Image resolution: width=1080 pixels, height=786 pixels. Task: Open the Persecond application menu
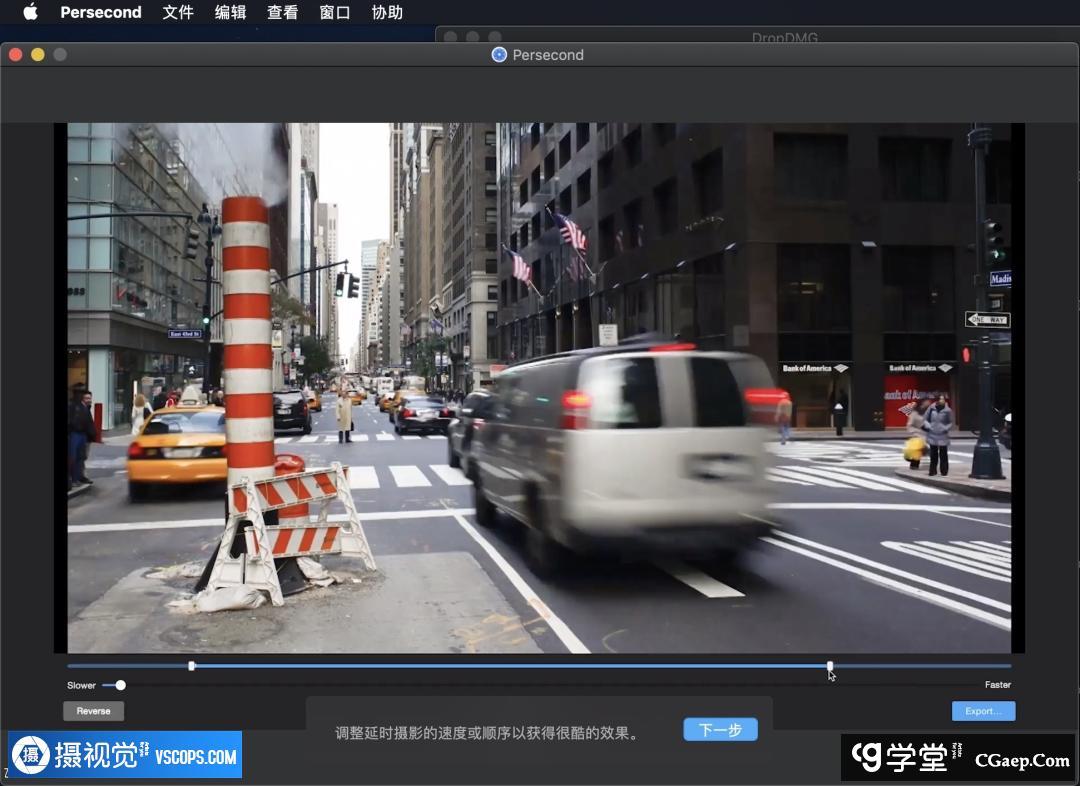point(100,12)
